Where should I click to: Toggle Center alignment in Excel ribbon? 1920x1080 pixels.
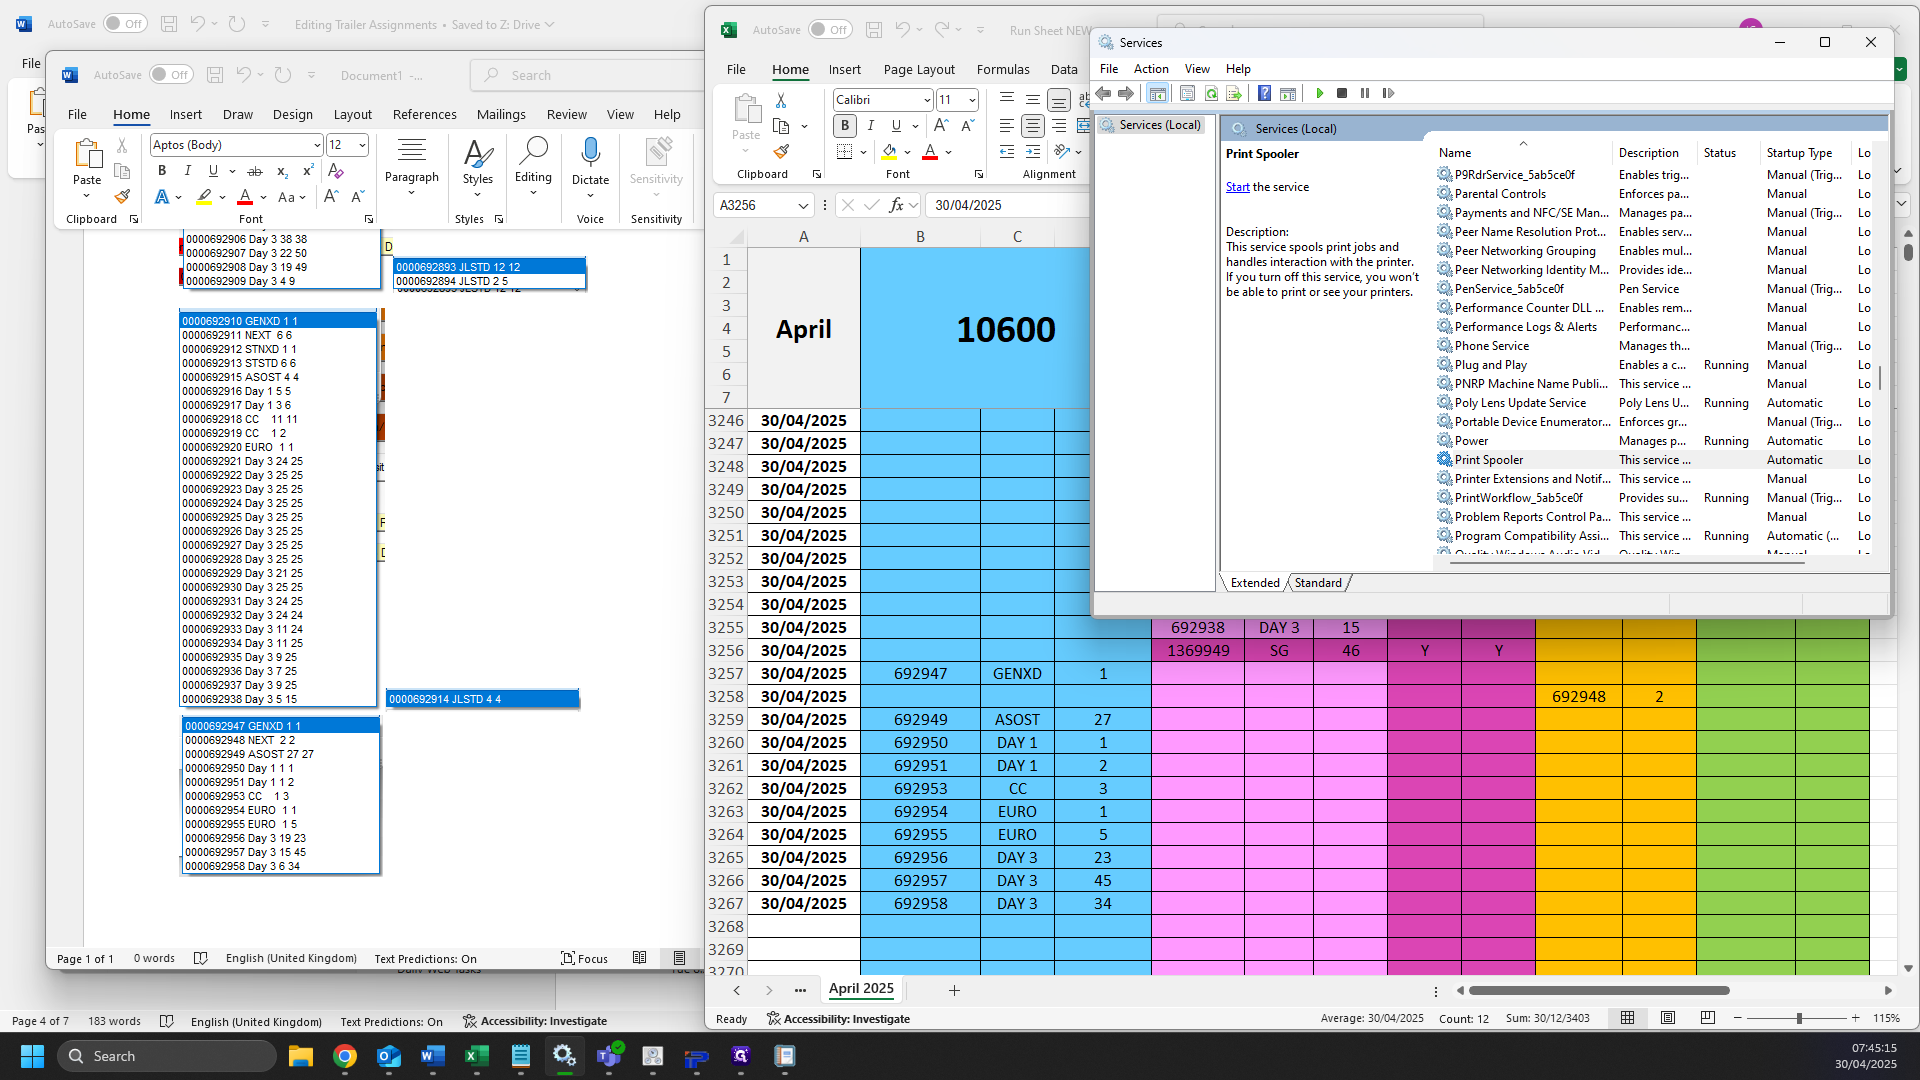point(1033,126)
